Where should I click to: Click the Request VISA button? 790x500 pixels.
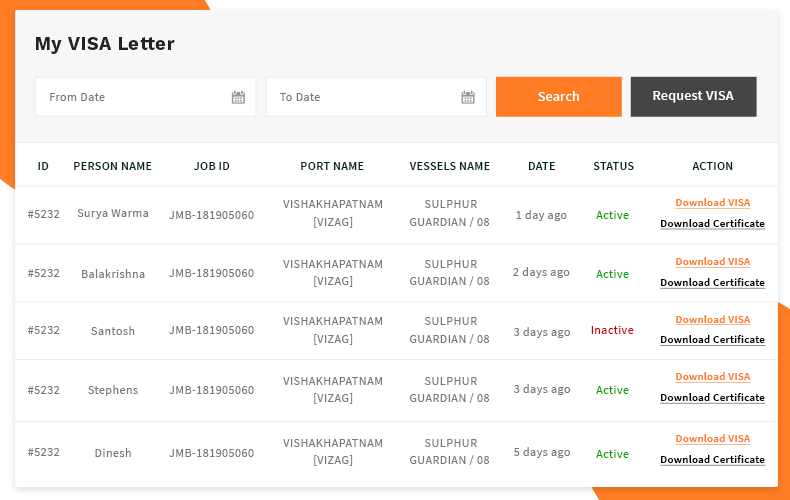(693, 96)
